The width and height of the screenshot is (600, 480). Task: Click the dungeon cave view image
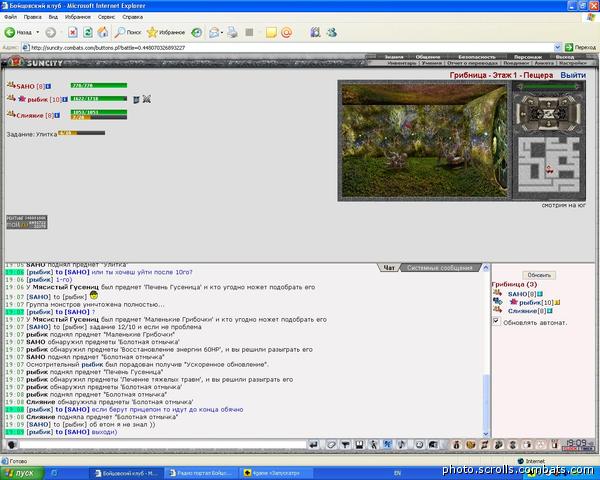click(x=424, y=140)
